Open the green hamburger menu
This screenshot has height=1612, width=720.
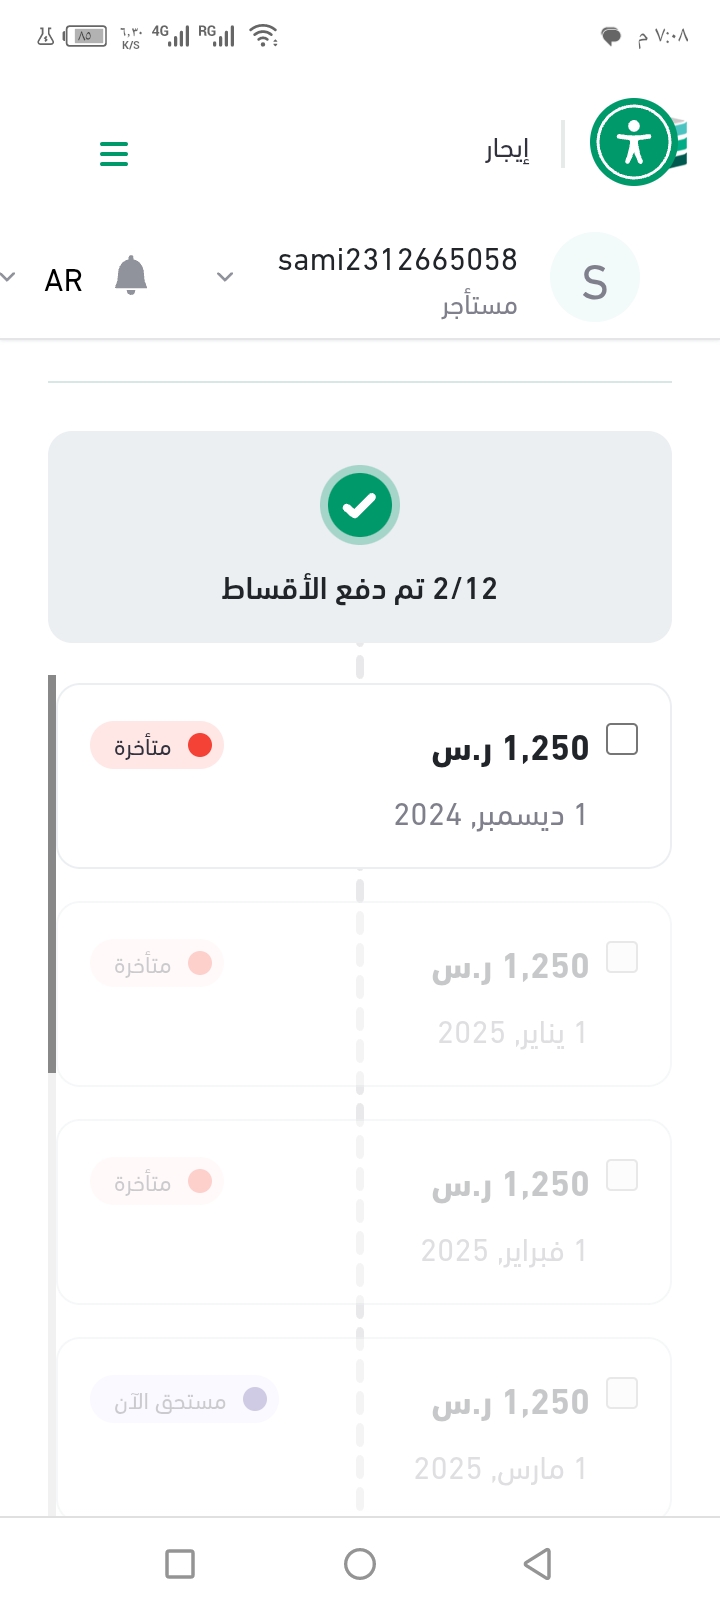click(114, 153)
